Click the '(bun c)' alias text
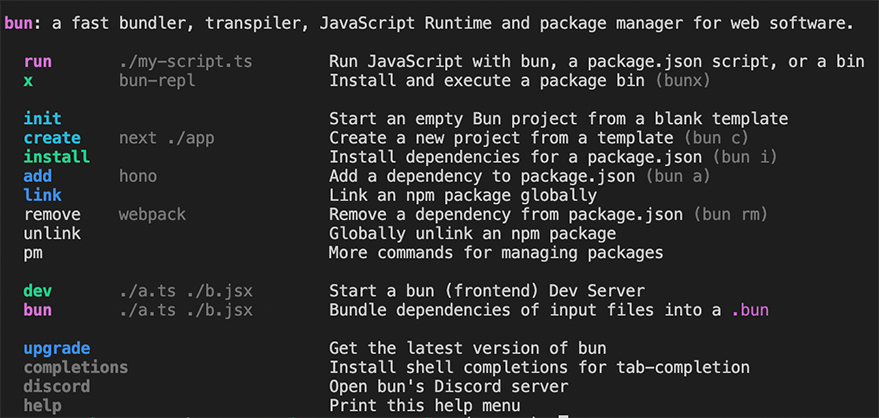 (716, 138)
